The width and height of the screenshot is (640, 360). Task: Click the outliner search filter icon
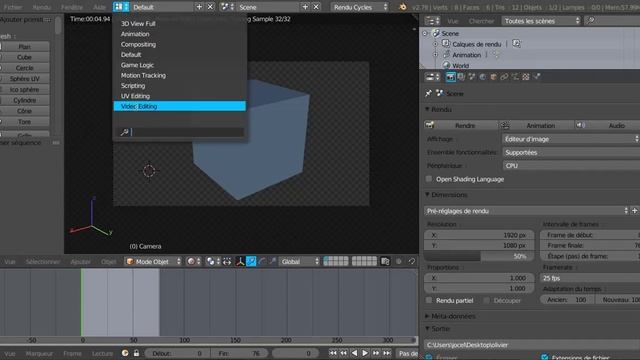[x=590, y=20]
